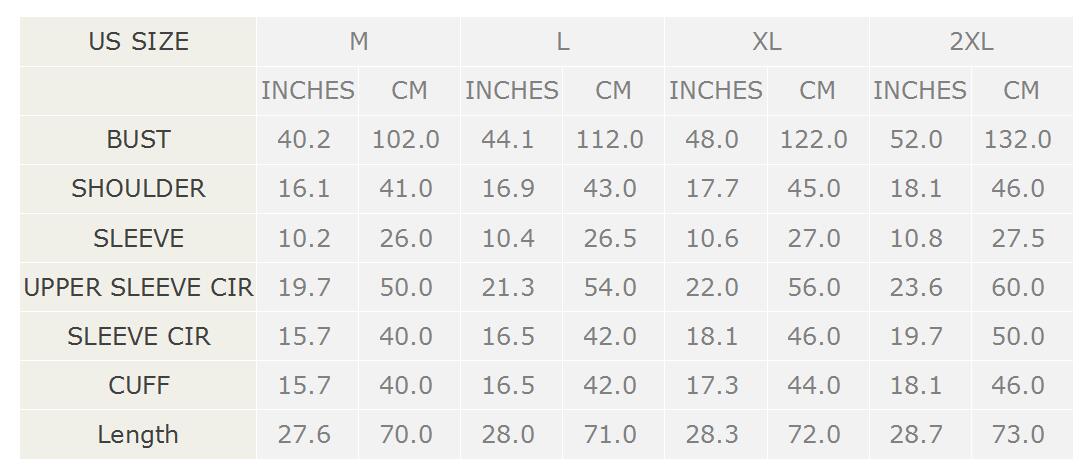The height and width of the screenshot is (473, 1091).
Task: Select the L size column header
Action: [562, 42]
